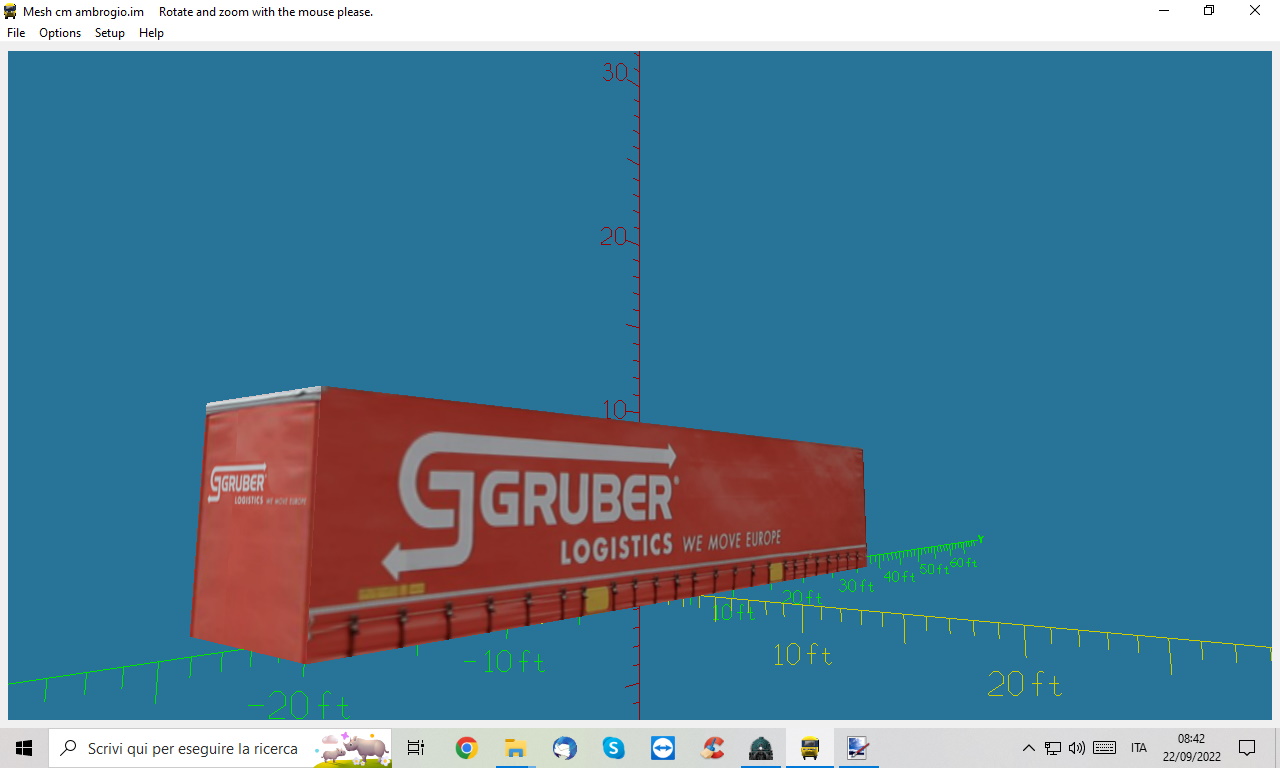Open the Setup menu
1280x768 pixels.
[x=110, y=33]
